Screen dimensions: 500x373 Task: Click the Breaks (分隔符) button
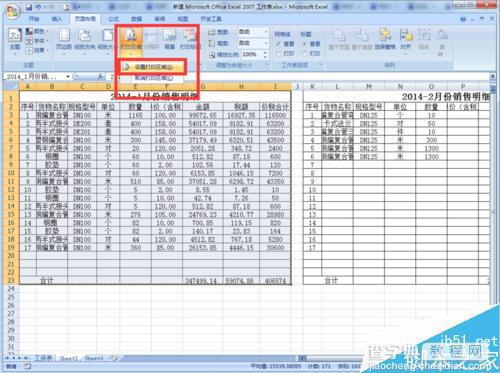click(151, 40)
